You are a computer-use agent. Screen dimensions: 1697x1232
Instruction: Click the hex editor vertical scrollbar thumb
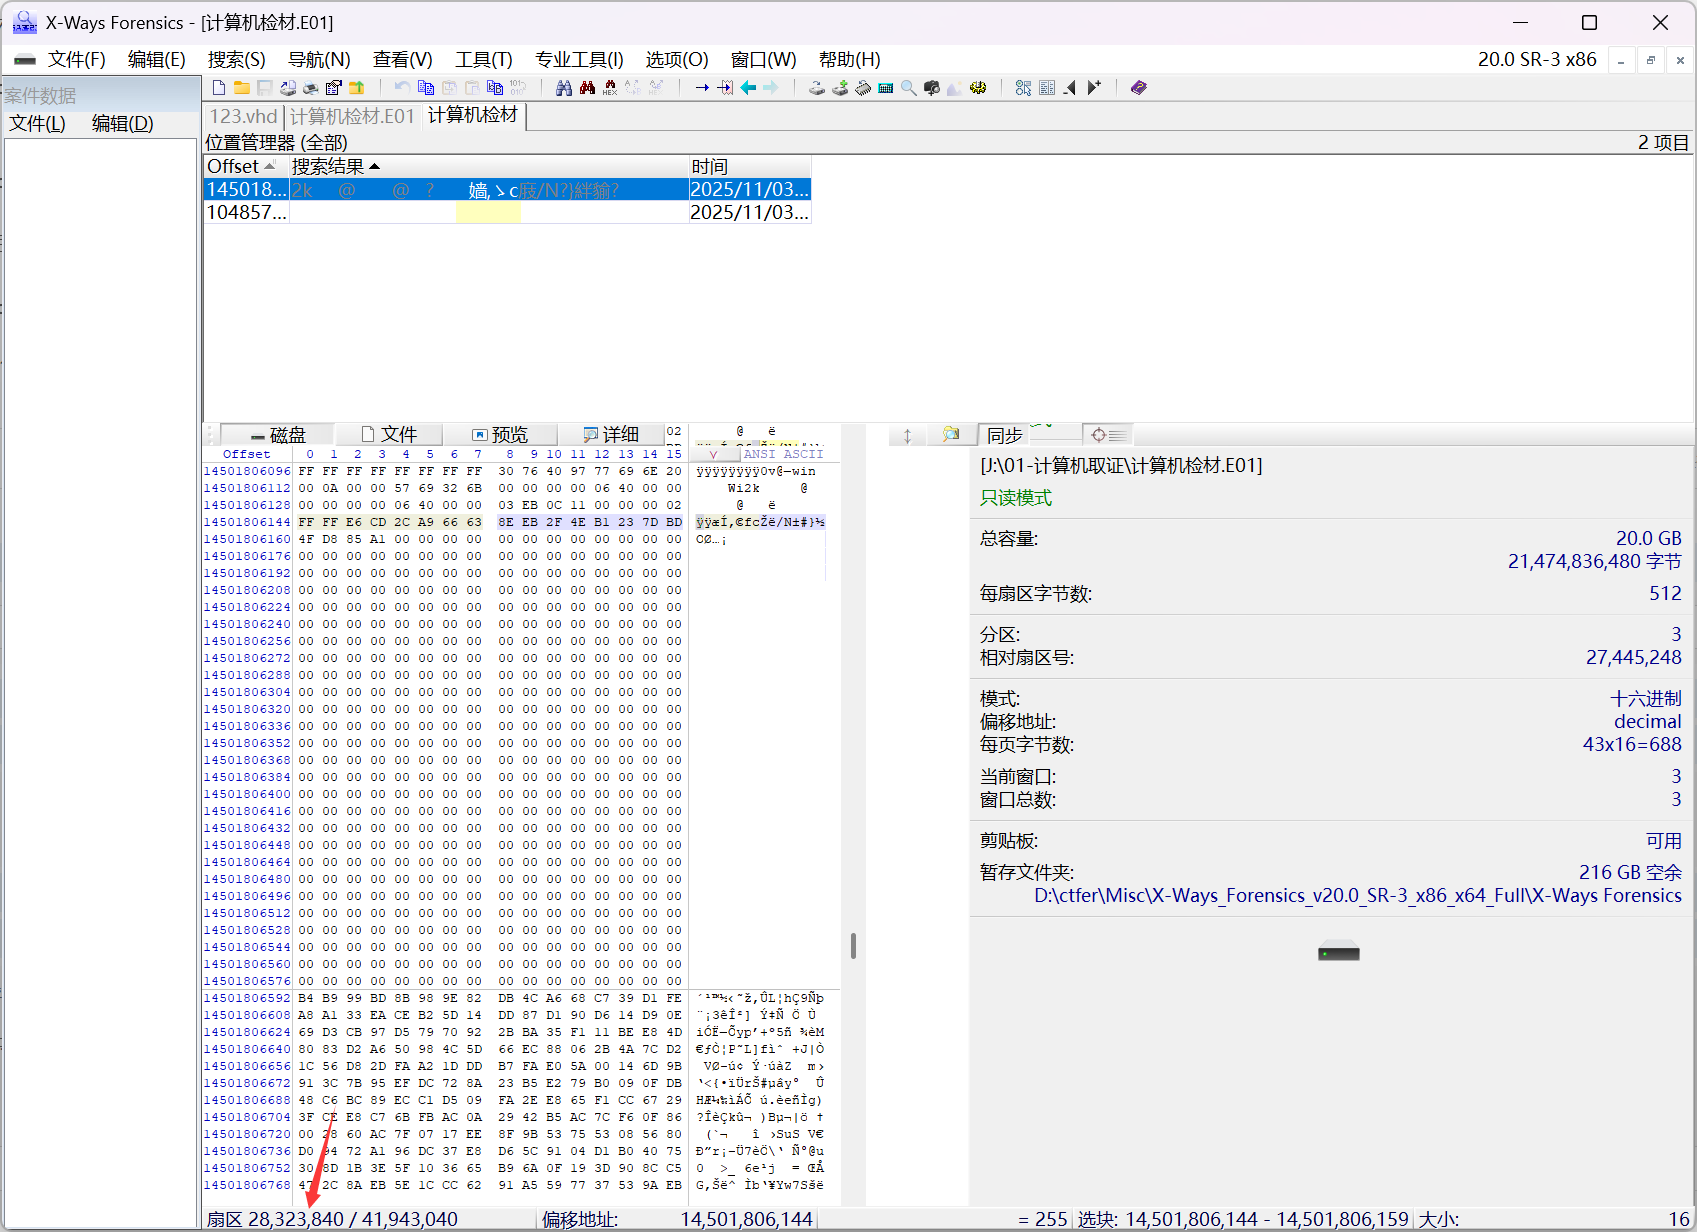(x=853, y=946)
